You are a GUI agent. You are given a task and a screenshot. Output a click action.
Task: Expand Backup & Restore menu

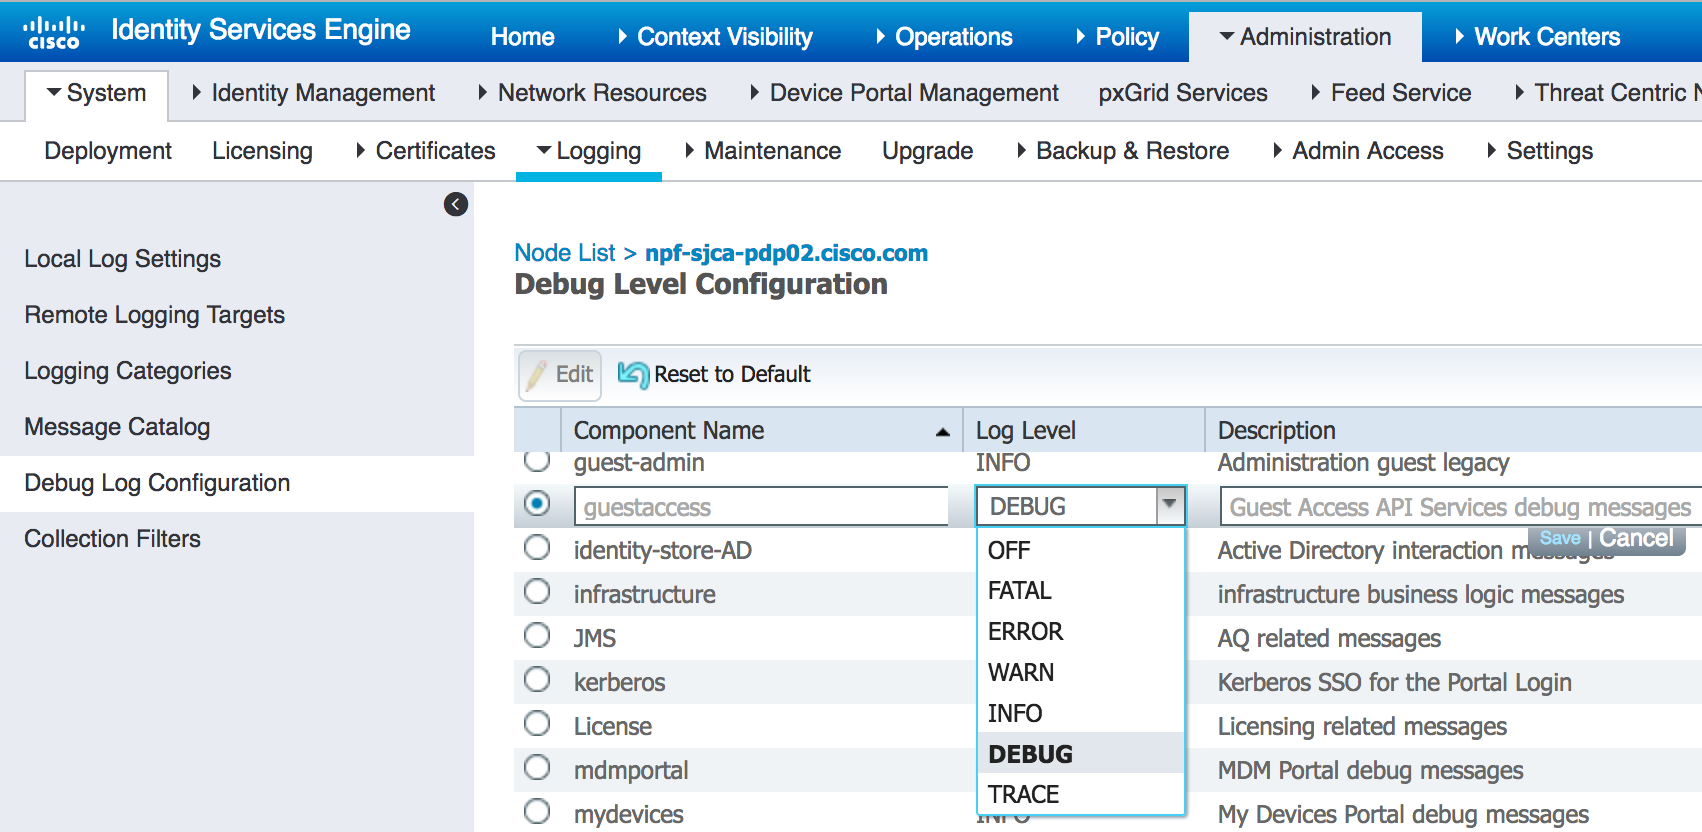(1123, 151)
